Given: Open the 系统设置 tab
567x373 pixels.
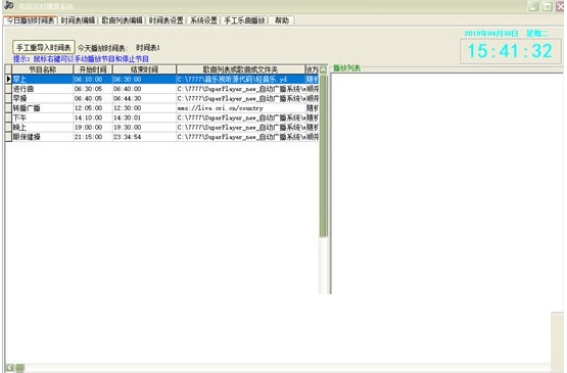Looking at the screenshot, I should (x=204, y=20).
